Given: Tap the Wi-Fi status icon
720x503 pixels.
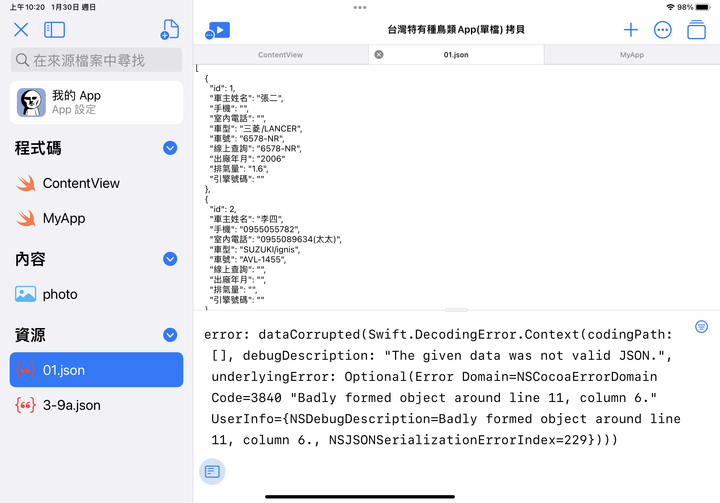Looking at the screenshot, I should pyautogui.click(x=670, y=7).
